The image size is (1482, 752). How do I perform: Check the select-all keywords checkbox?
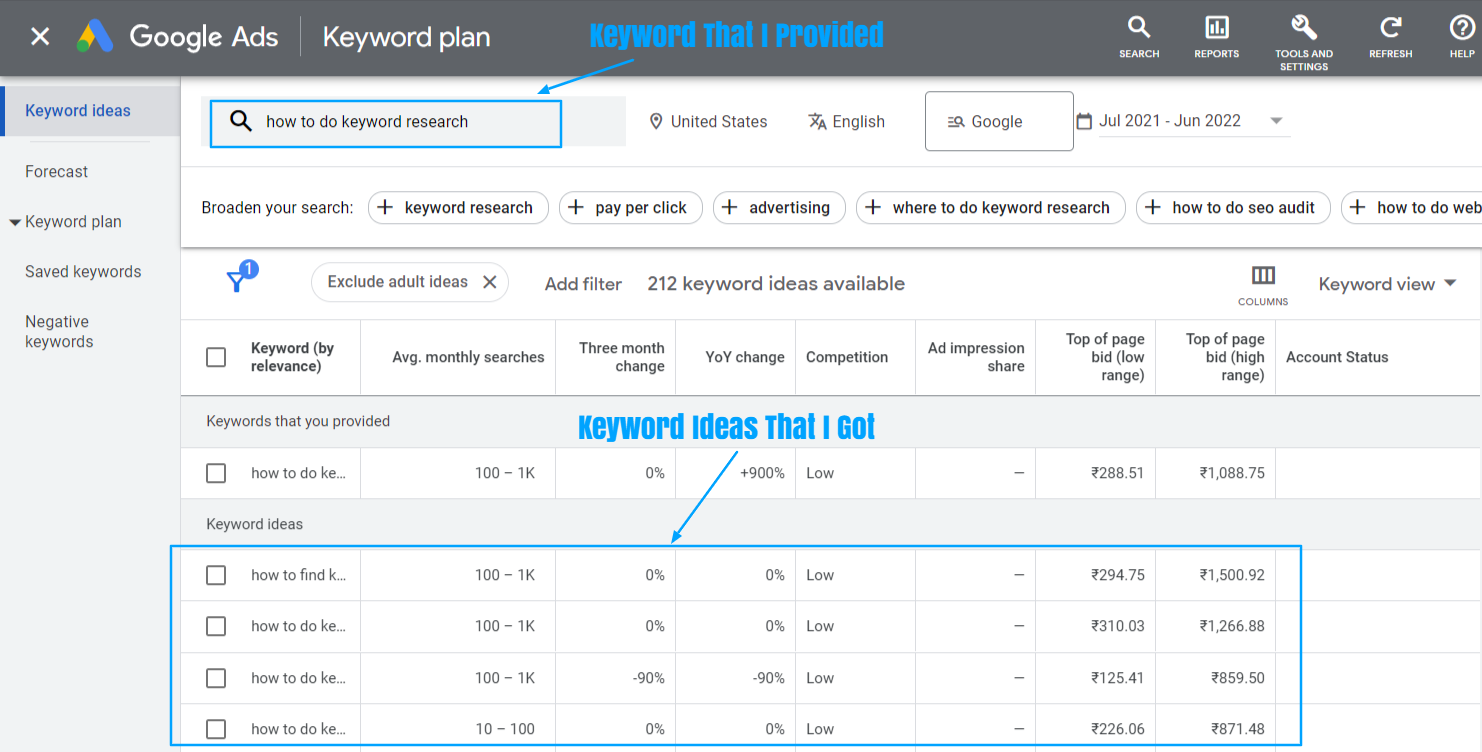tap(216, 357)
